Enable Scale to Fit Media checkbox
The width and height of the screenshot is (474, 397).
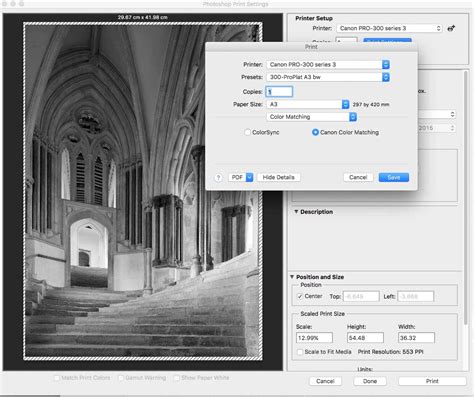tap(300, 352)
